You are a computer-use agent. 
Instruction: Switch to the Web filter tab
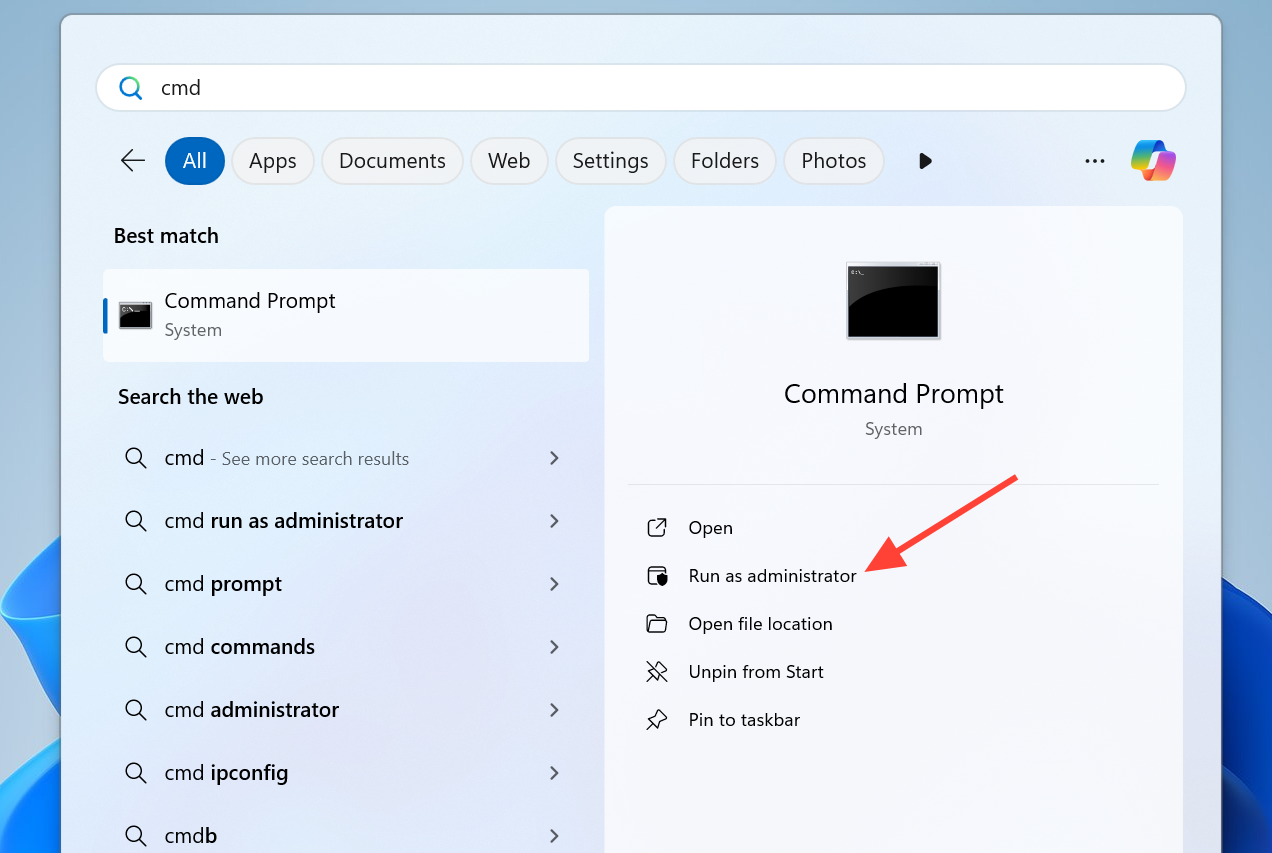tap(509, 161)
